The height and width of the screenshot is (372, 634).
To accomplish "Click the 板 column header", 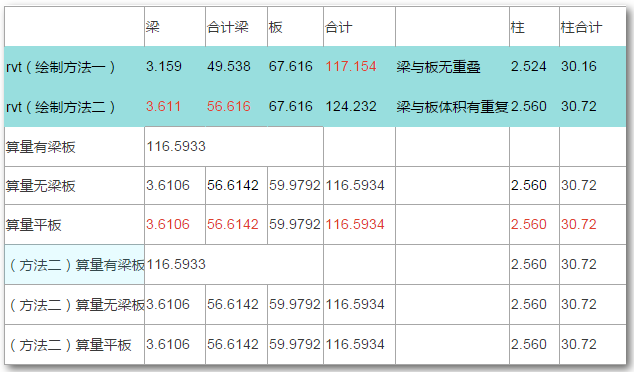I will pyautogui.click(x=275, y=27).
